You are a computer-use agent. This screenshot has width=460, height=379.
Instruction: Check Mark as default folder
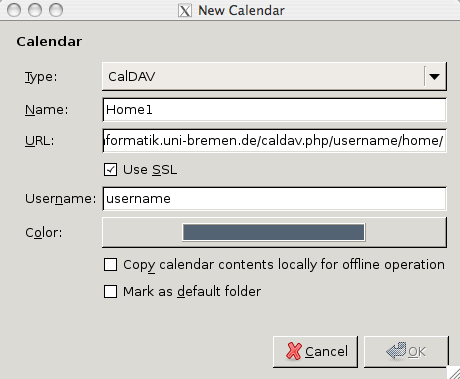click(x=110, y=291)
